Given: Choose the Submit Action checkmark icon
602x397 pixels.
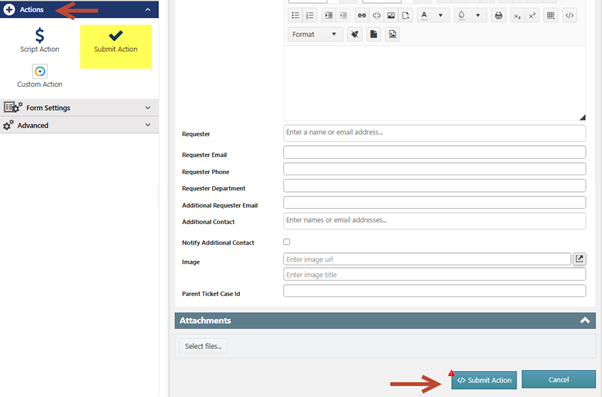Looking at the screenshot, I should (116, 36).
